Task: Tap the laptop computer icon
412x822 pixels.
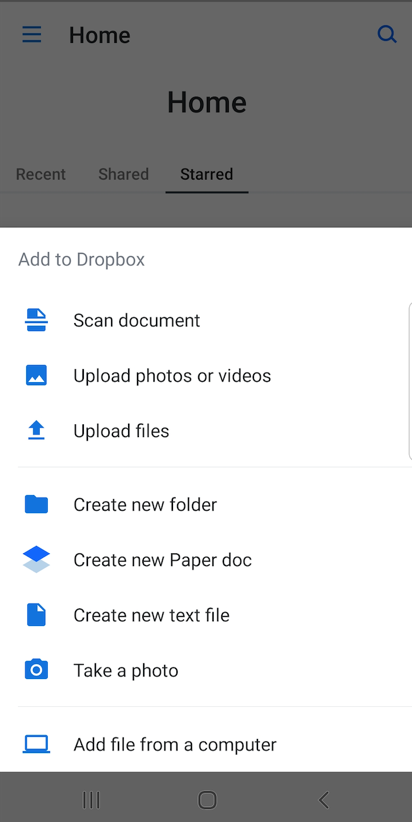Action: [36, 744]
